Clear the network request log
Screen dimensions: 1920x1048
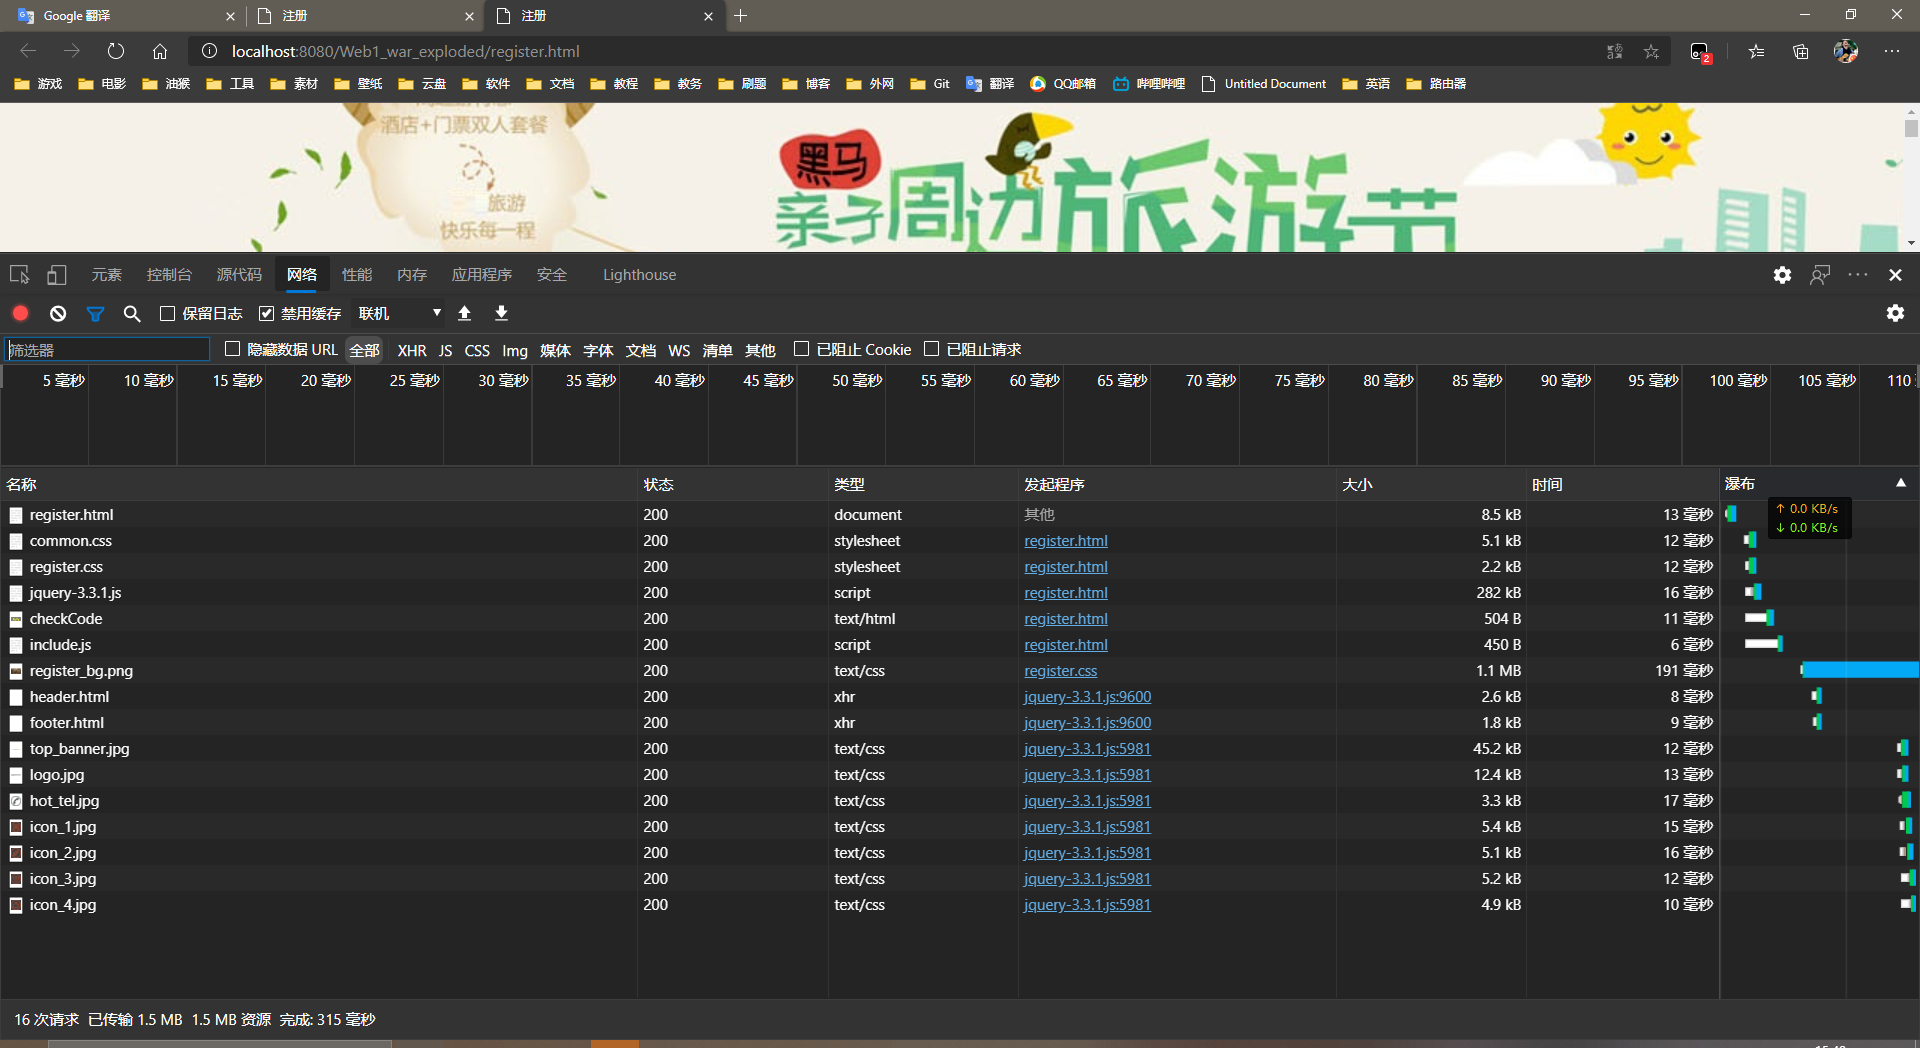(x=57, y=313)
